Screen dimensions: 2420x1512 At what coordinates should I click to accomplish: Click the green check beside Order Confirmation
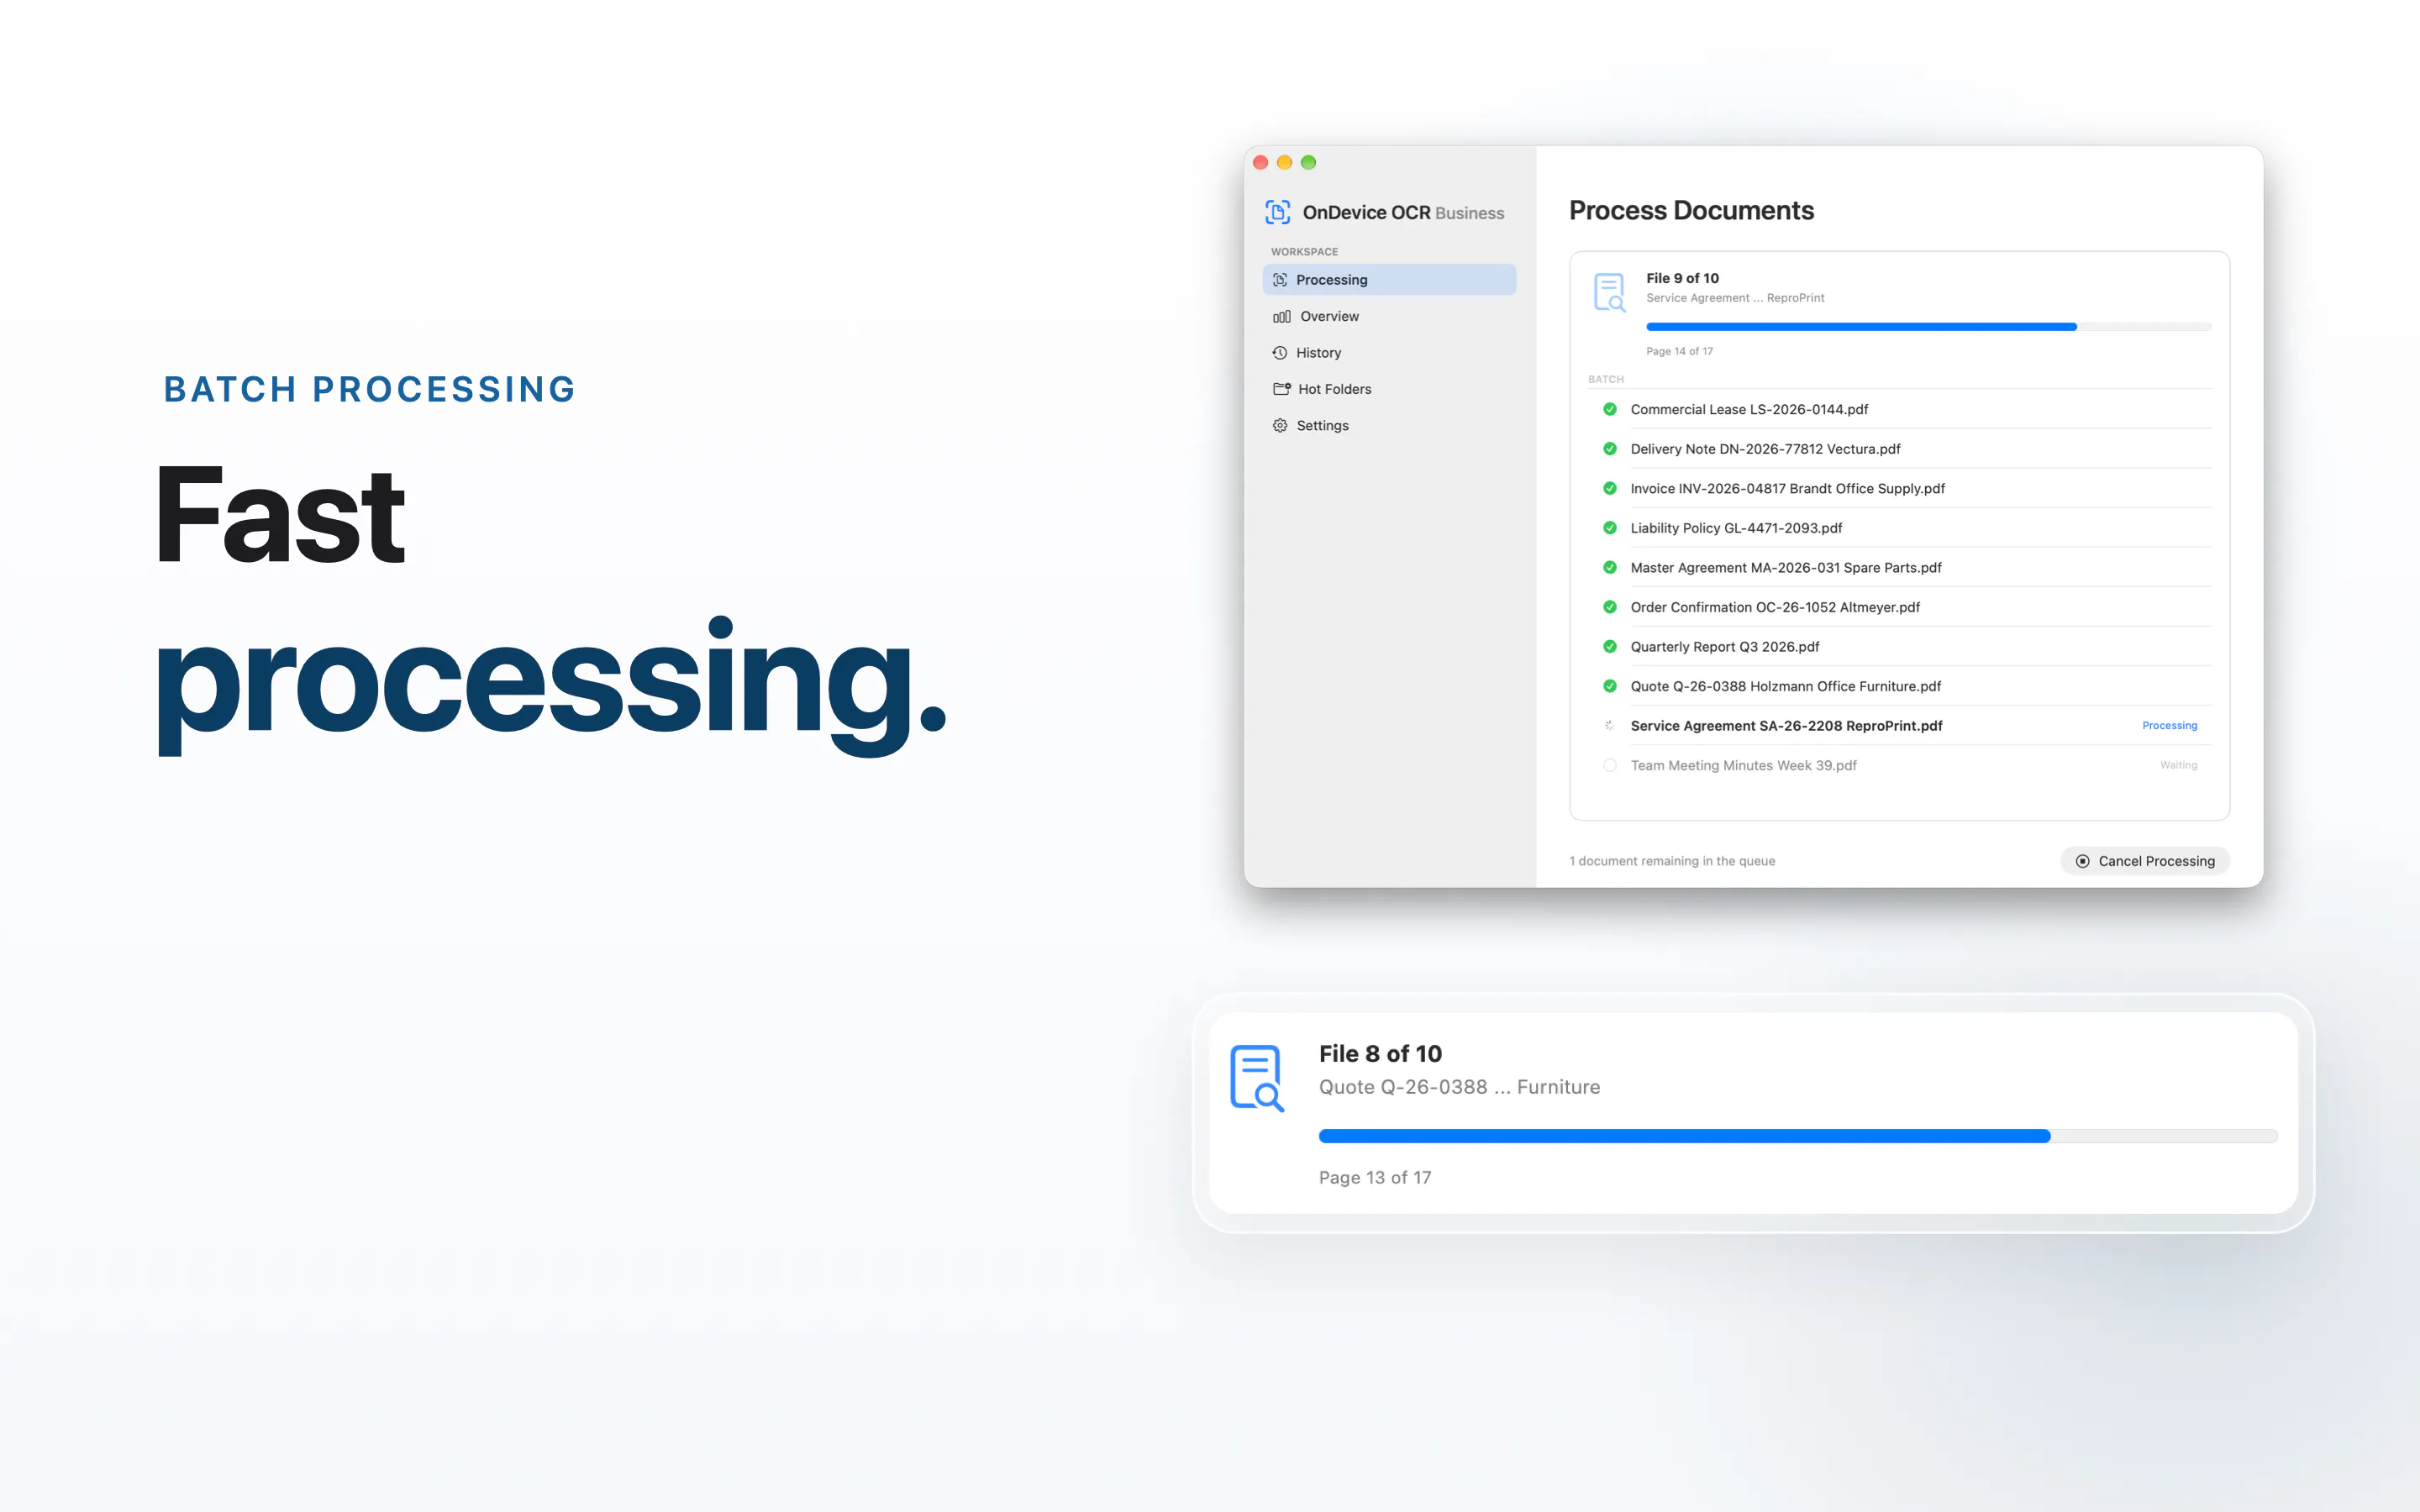(x=1610, y=607)
